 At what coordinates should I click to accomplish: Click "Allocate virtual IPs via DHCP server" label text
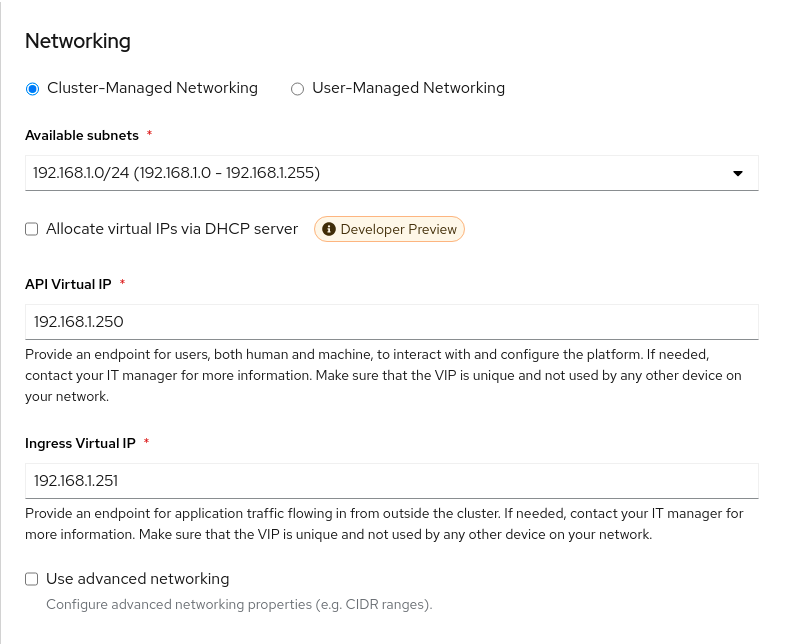click(x=172, y=229)
